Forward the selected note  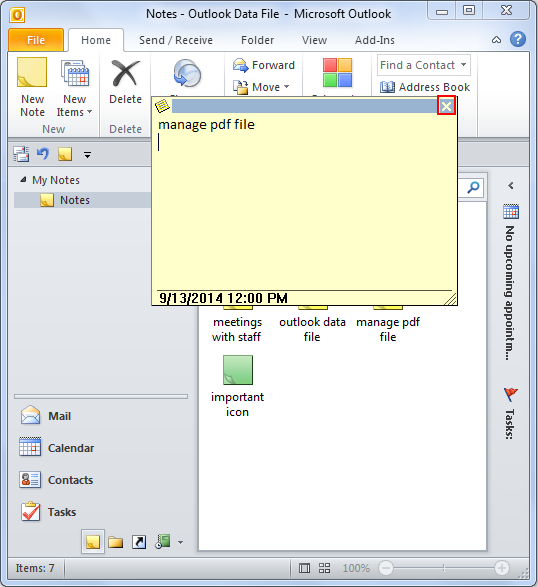coord(264,65)
